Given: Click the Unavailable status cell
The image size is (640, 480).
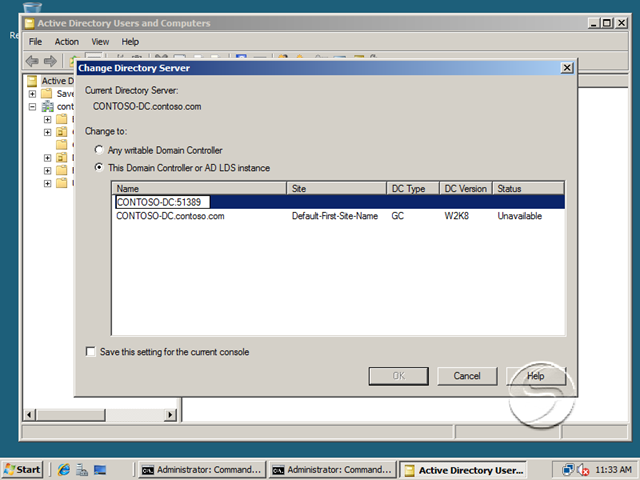Looking at the screenshot, I should (x=520, y=216).
